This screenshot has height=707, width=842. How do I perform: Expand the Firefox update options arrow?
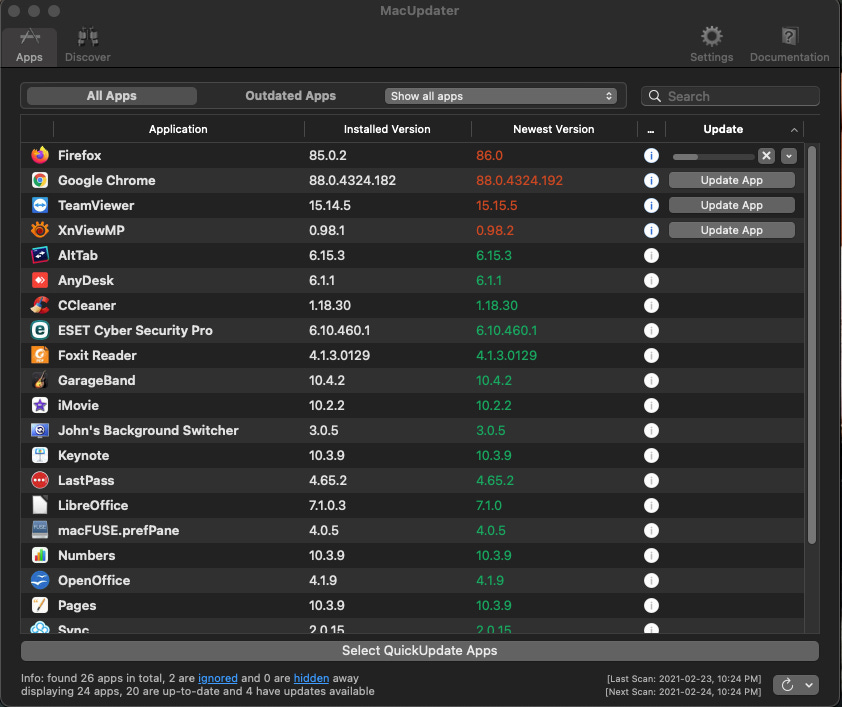click(788, 156)
